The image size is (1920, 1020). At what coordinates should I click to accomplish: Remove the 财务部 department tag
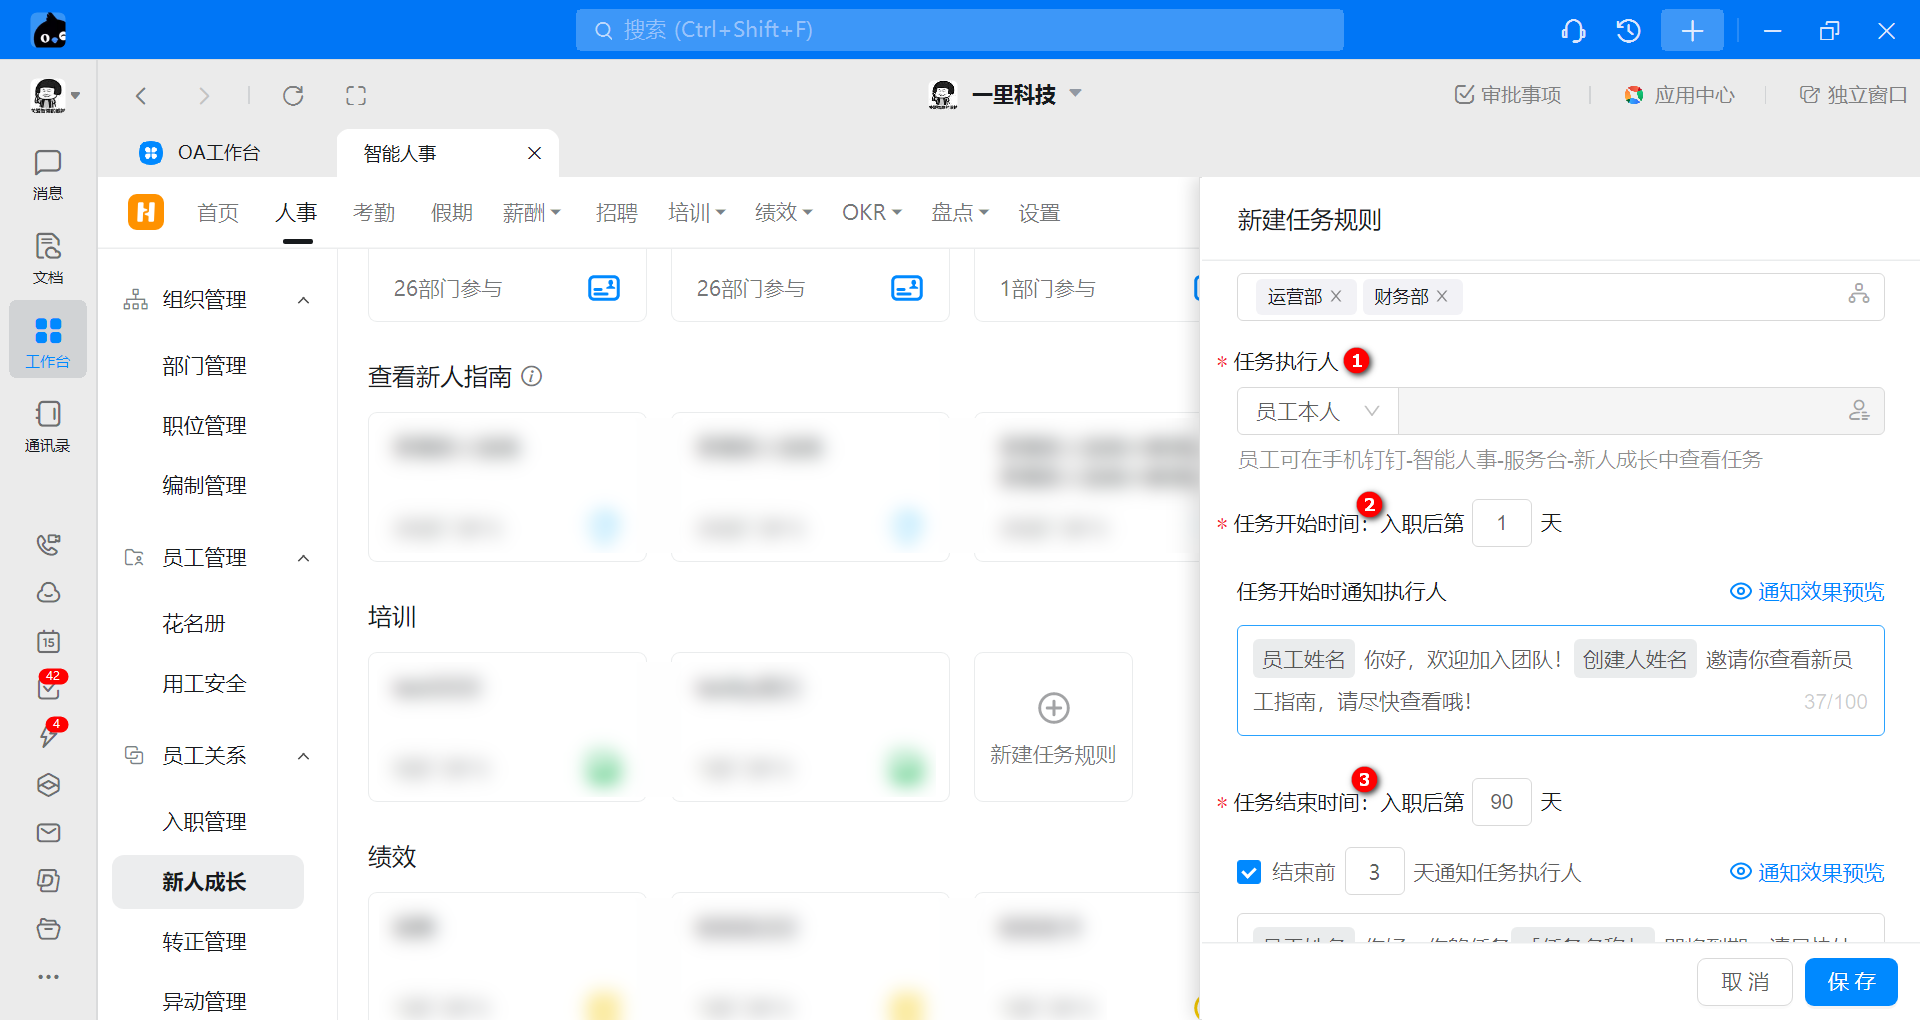point(1442,297)
